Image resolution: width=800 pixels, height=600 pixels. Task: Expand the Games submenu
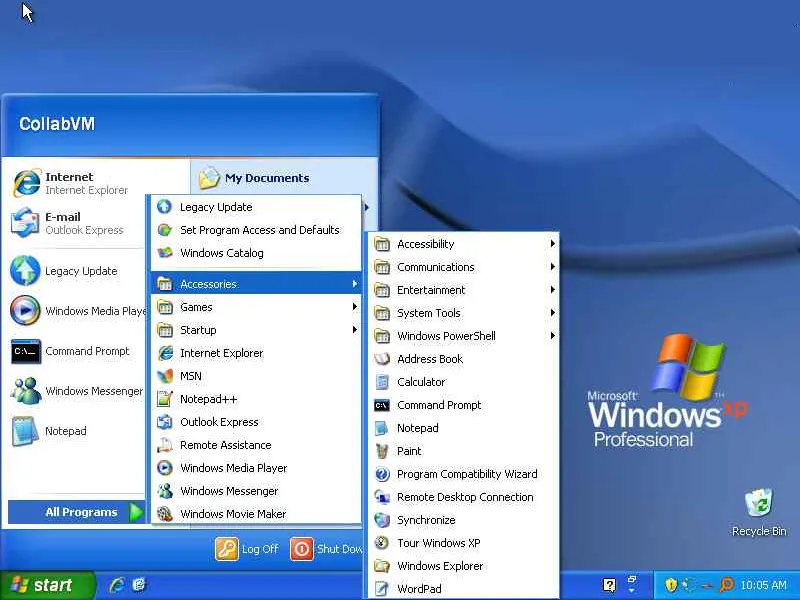[x=256, y=307]
